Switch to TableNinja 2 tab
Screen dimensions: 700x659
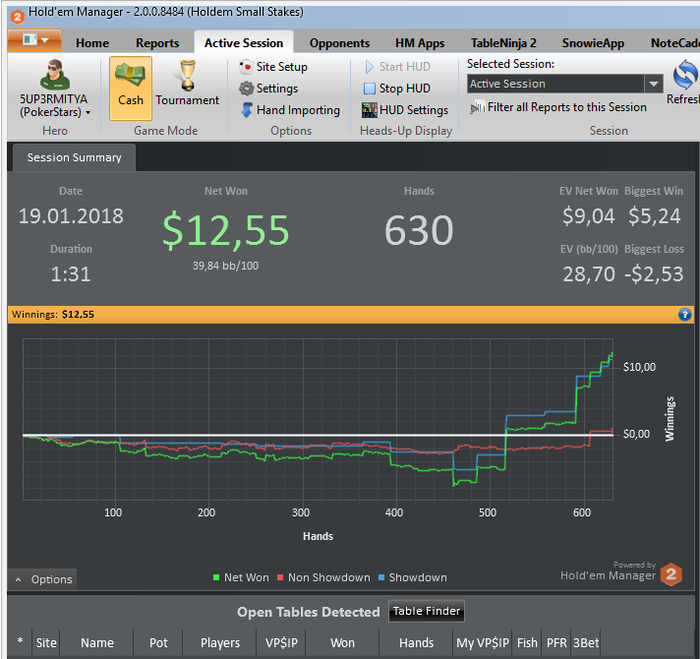tap(503, 43)
